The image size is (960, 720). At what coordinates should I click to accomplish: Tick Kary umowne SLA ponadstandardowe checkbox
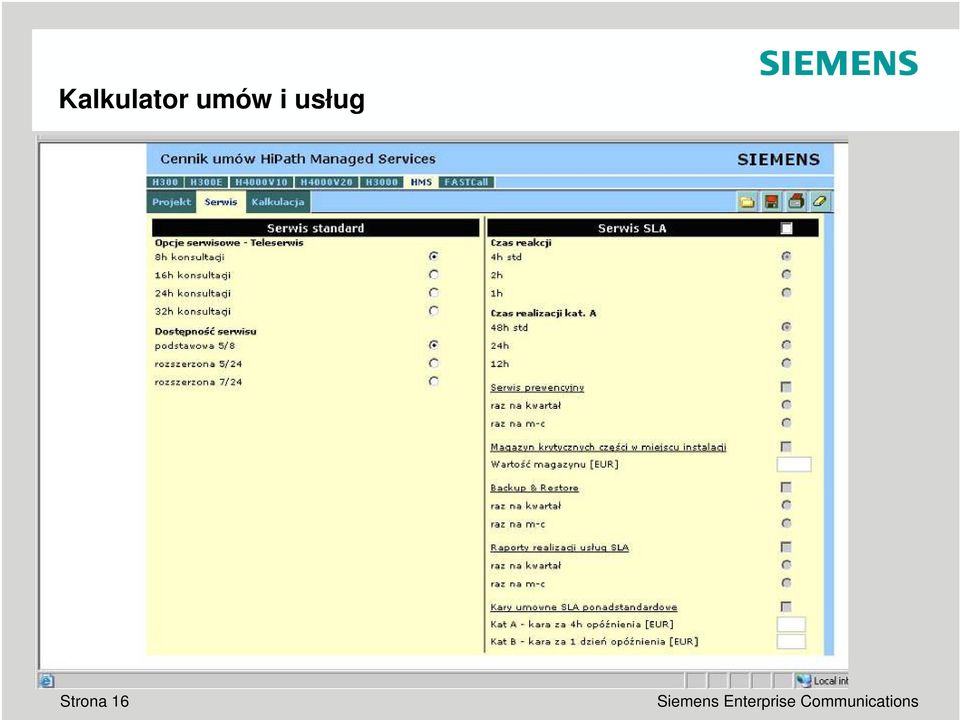(786, 607)
